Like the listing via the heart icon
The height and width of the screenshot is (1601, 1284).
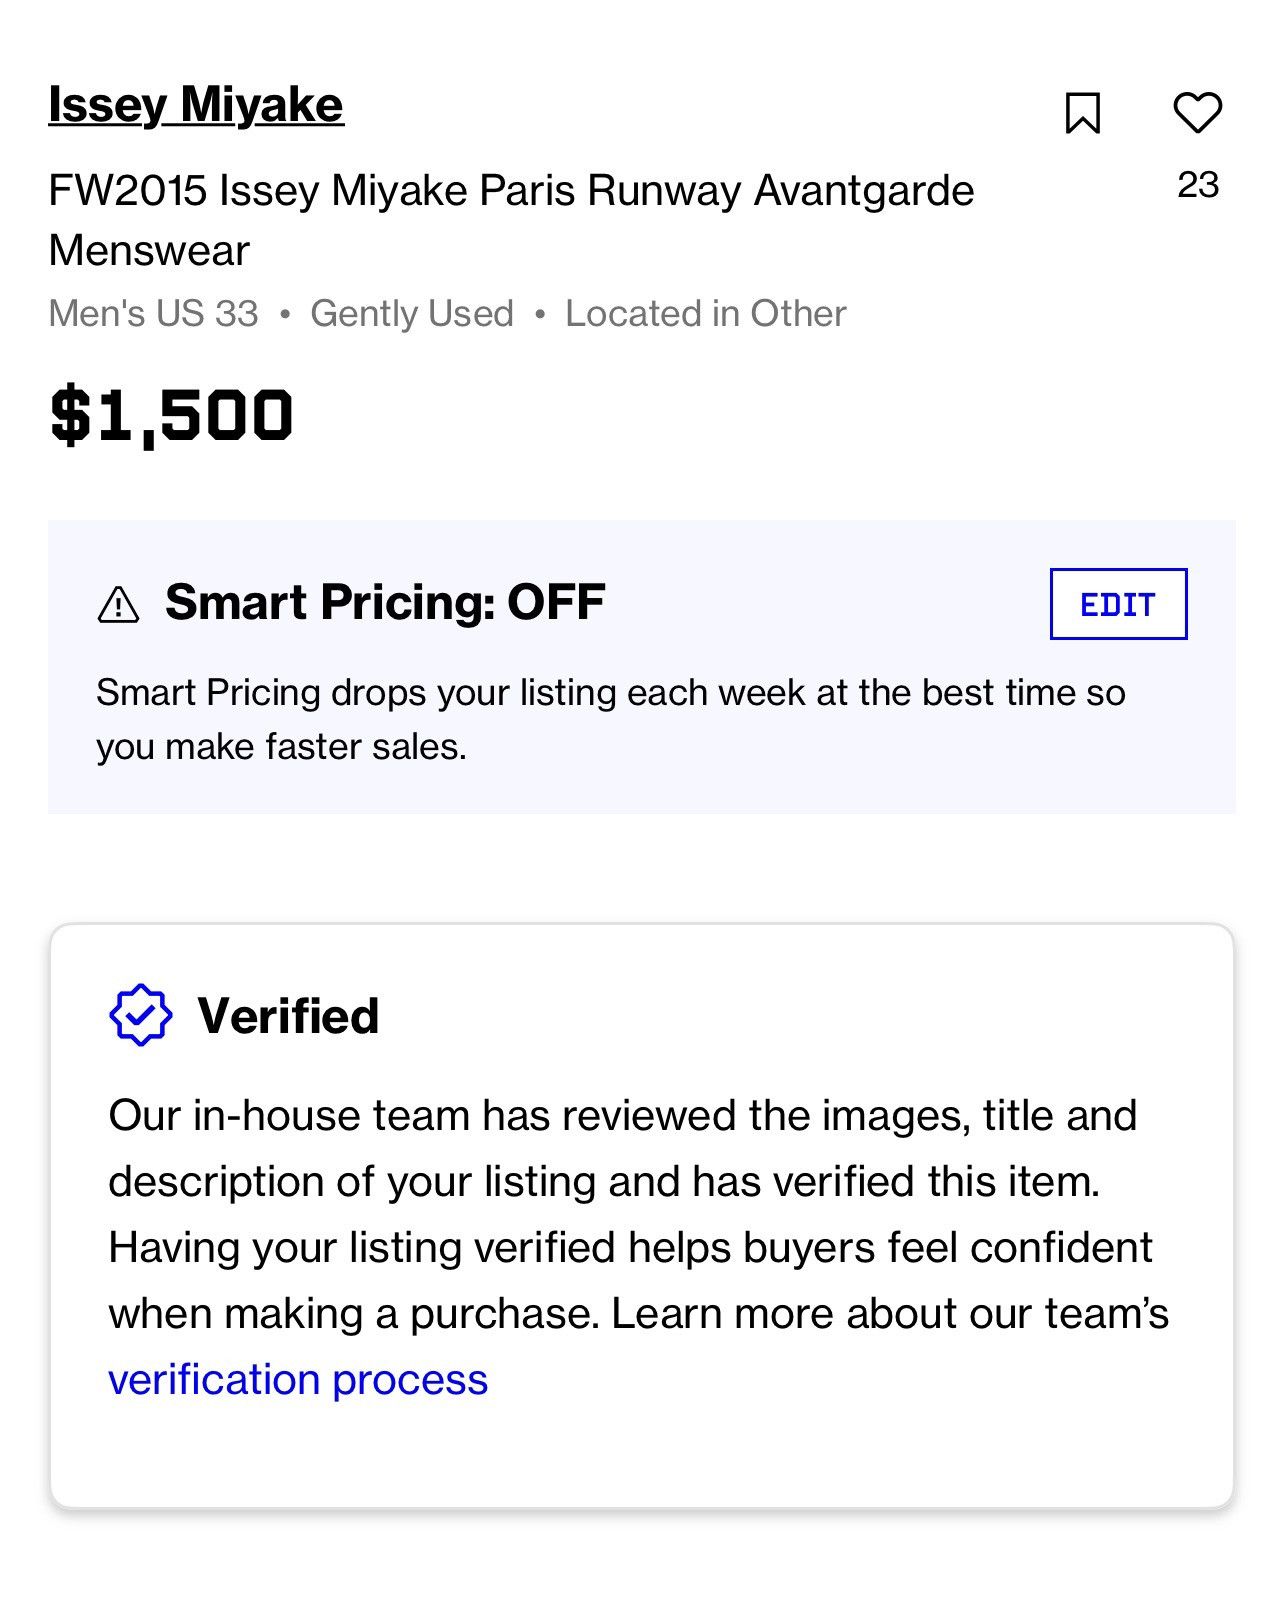tap(1197, 112)
